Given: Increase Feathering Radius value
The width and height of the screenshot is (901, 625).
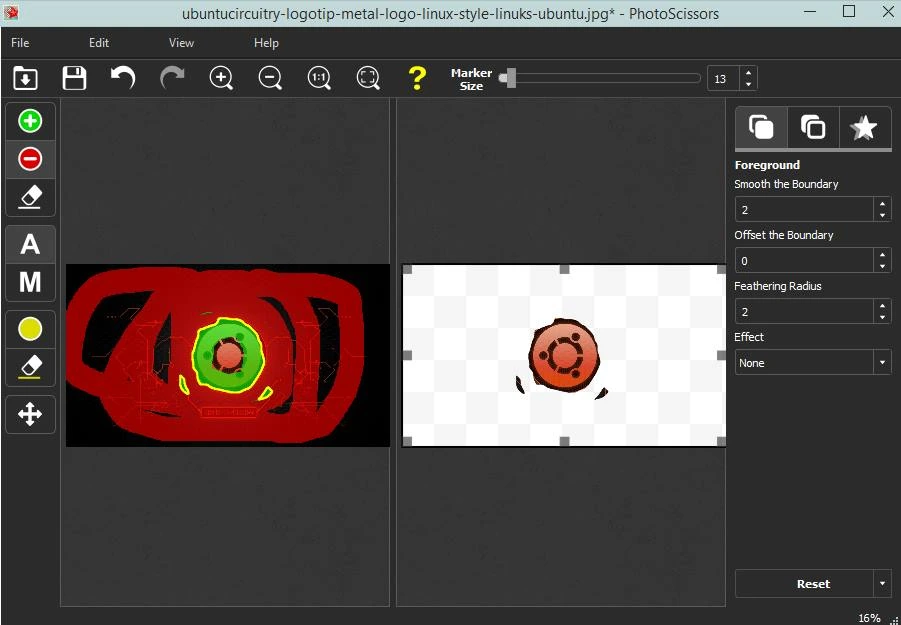Looking at the screenshot, I should [x=883, y=306].
